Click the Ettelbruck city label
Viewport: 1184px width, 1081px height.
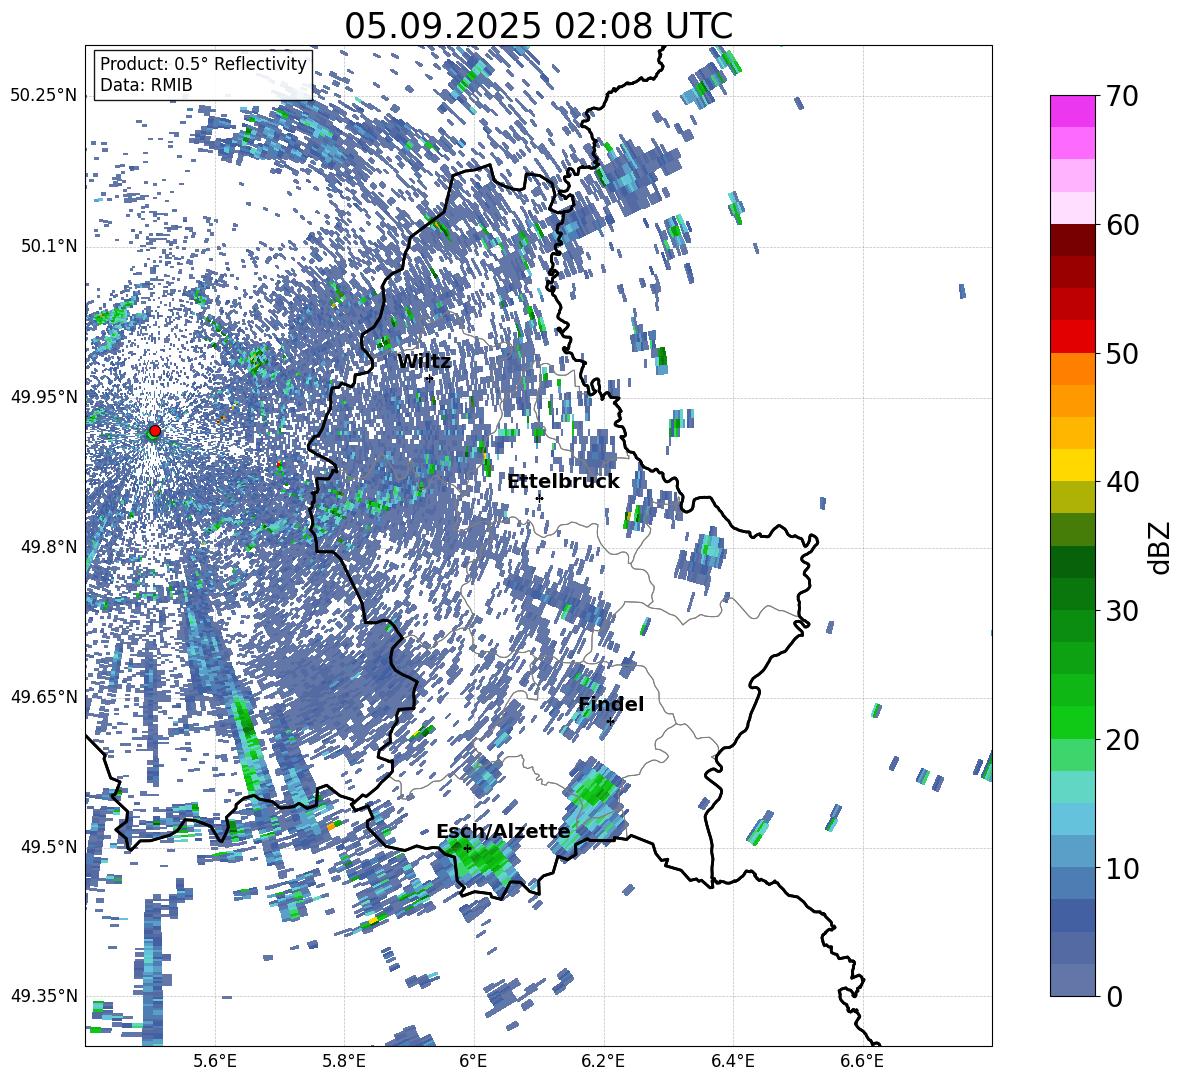563,482
